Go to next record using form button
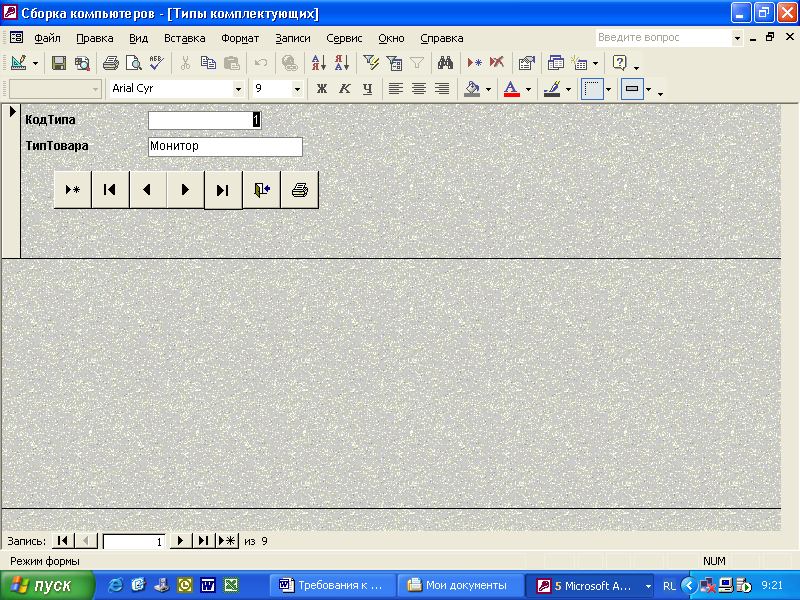The height and width of the screenshot is (600, 800). click(186, 190)
